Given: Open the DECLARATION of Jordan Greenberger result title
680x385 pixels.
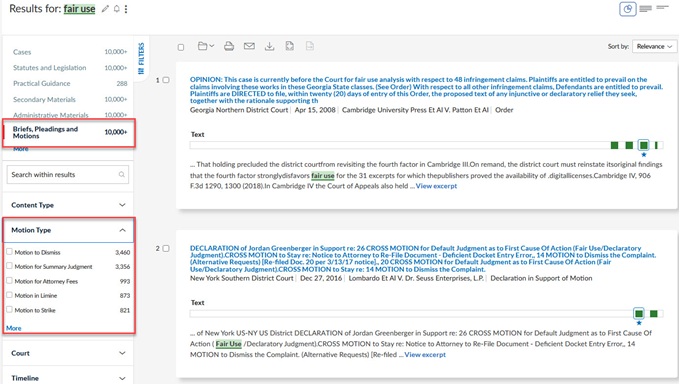Looking at the screenshot, I should [x=423, y=258].
